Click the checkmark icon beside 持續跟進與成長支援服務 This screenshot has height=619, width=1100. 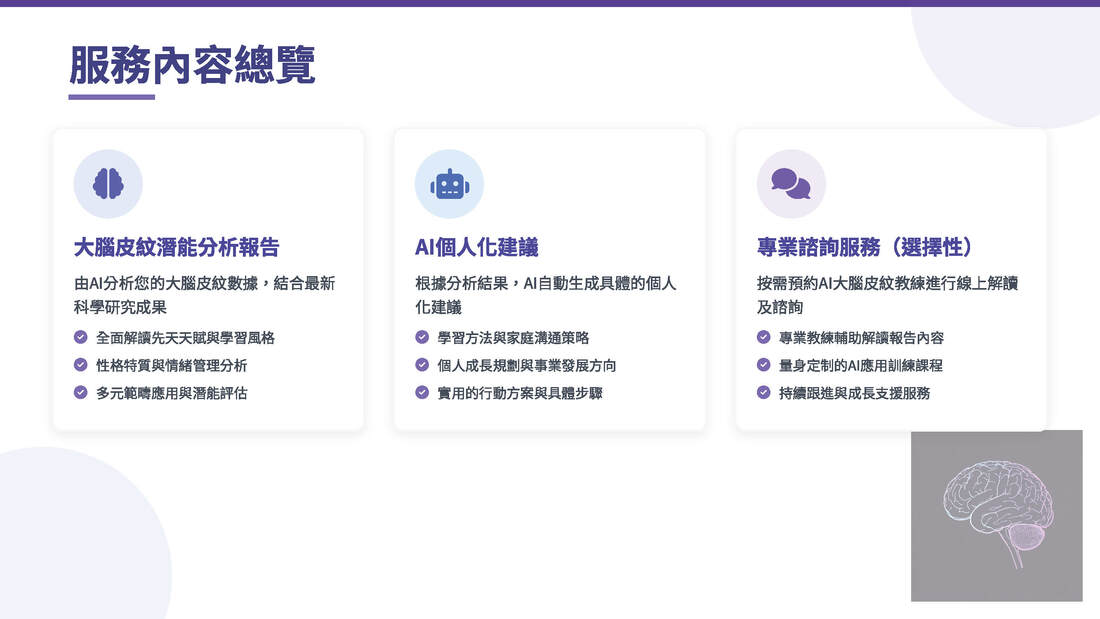(764, 392)
